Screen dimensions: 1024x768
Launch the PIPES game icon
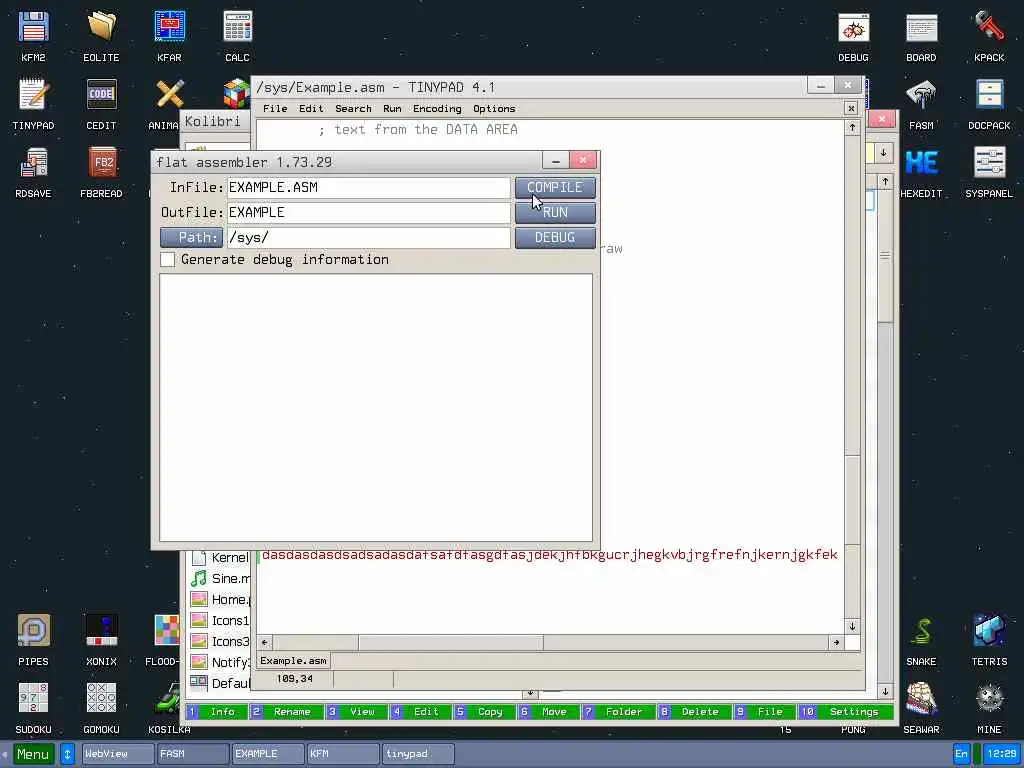point(33,640)
